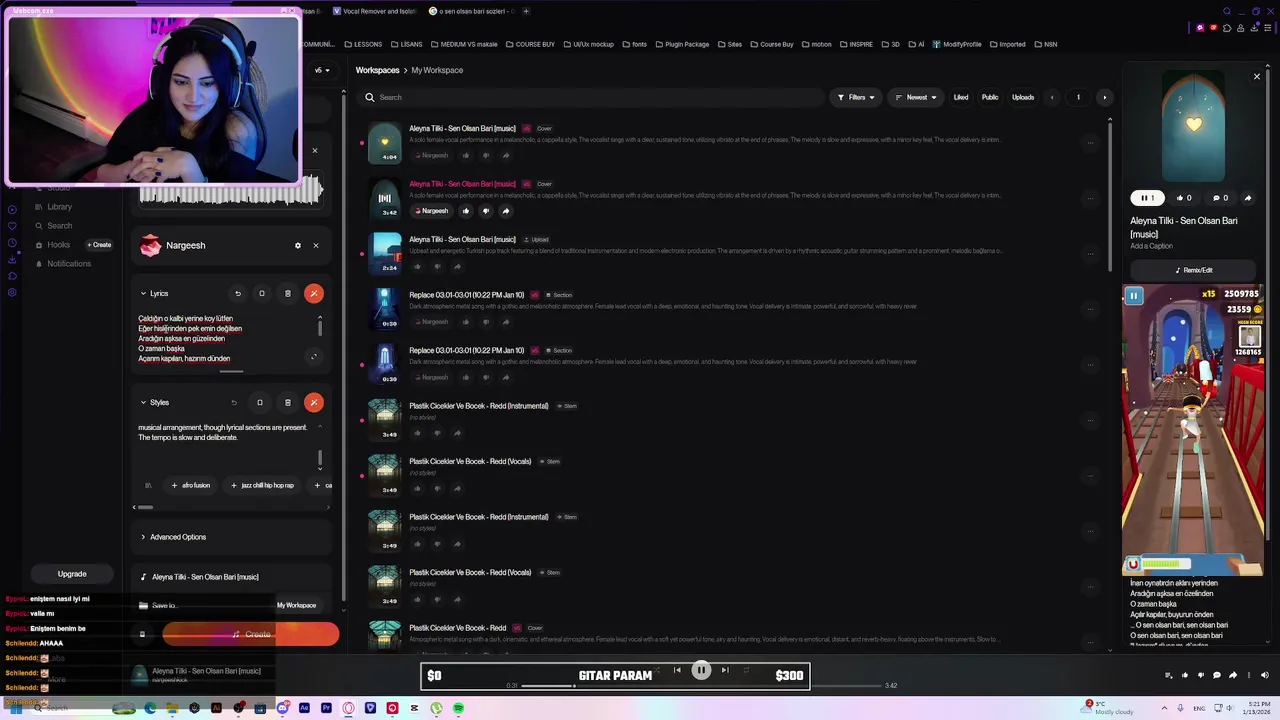Open more options for the first Sen Olsan Bari track

1090,142
